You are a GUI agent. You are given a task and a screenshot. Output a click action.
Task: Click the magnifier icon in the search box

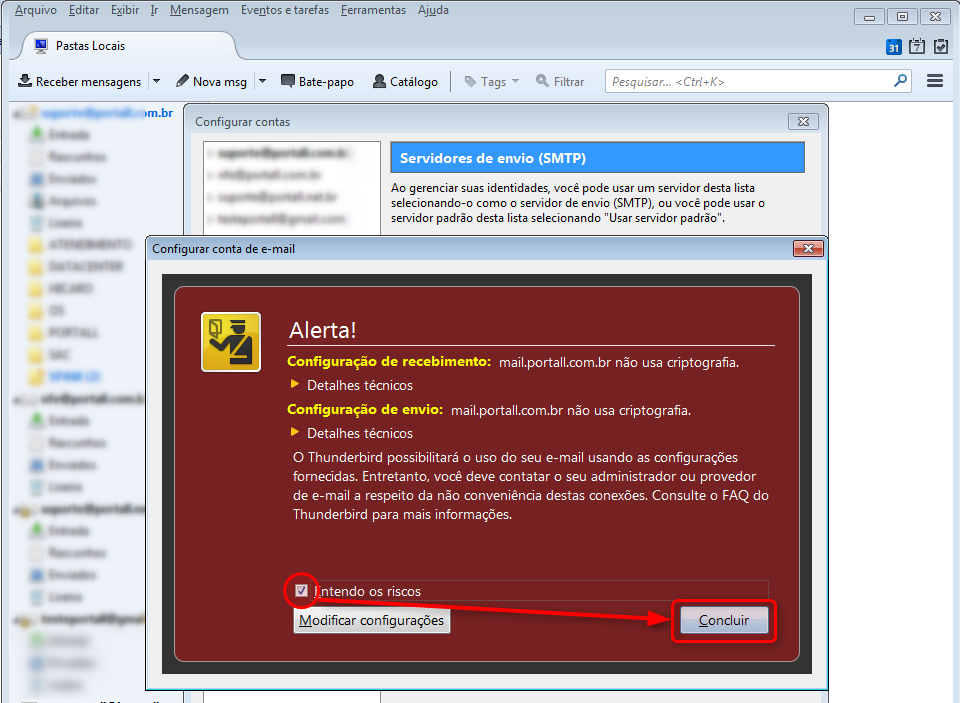click(900, 81)
